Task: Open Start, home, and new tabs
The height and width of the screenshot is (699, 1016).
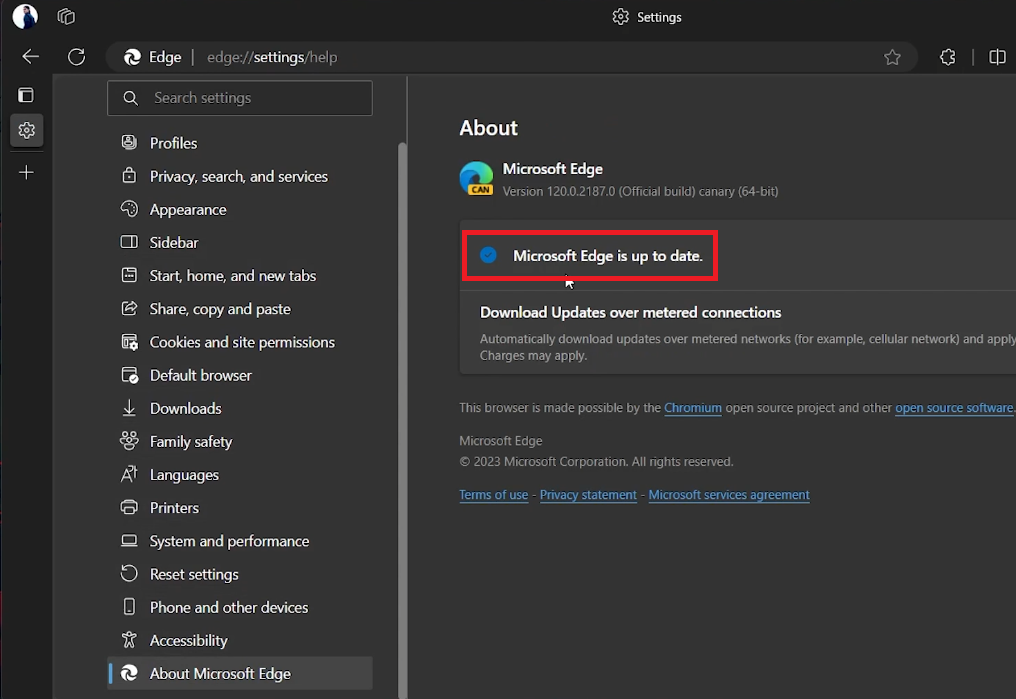Action: (x=240, y=275)
